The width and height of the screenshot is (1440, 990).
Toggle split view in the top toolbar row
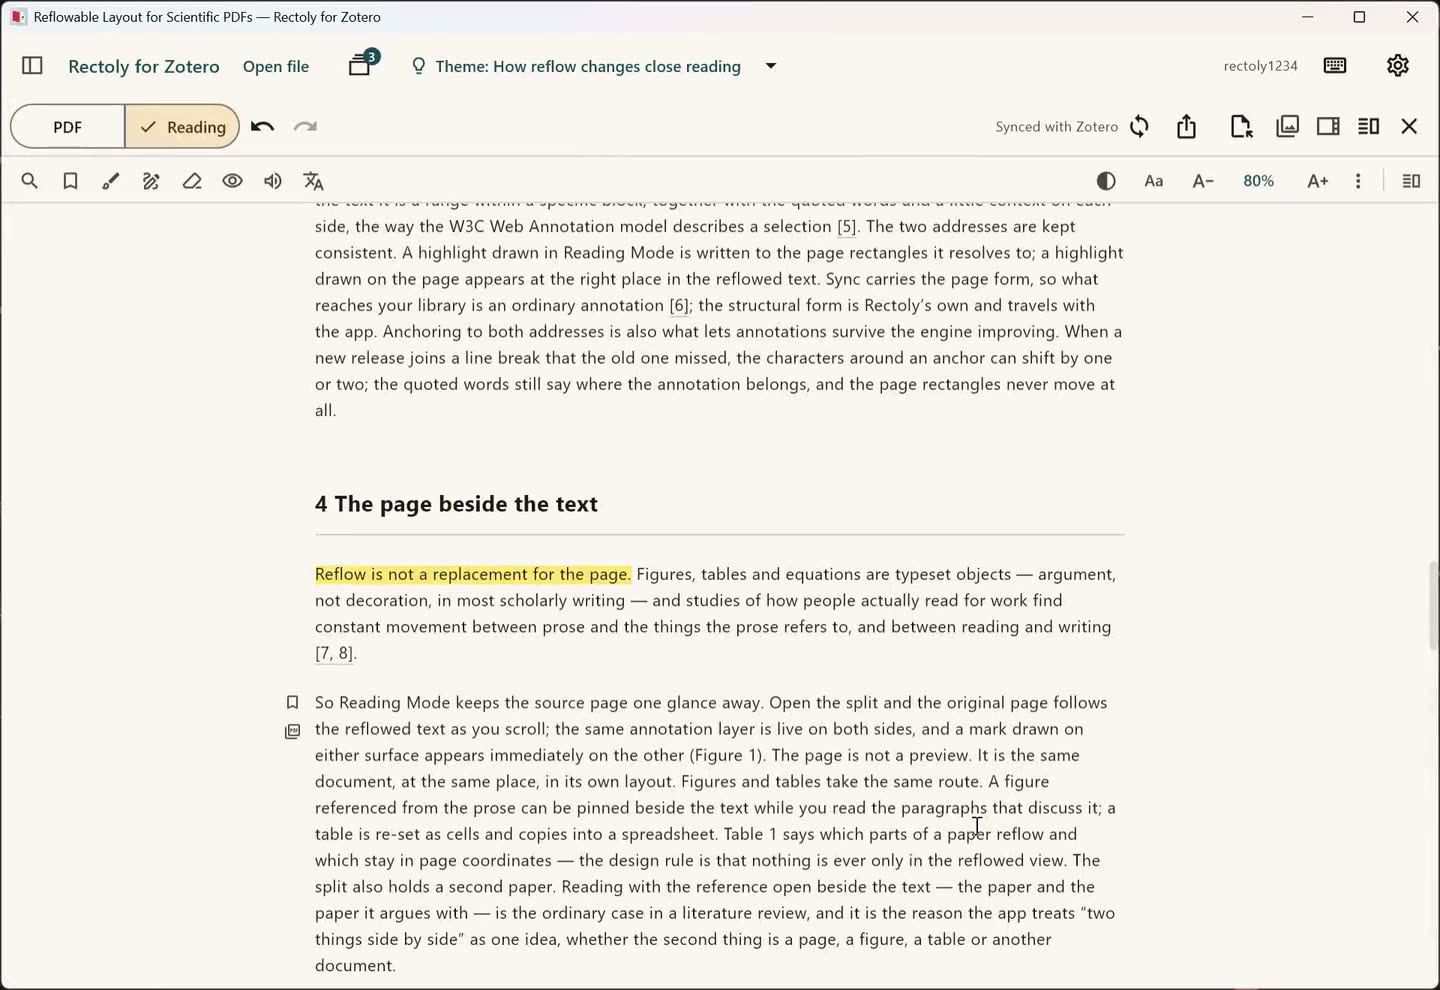(1369, 126)
